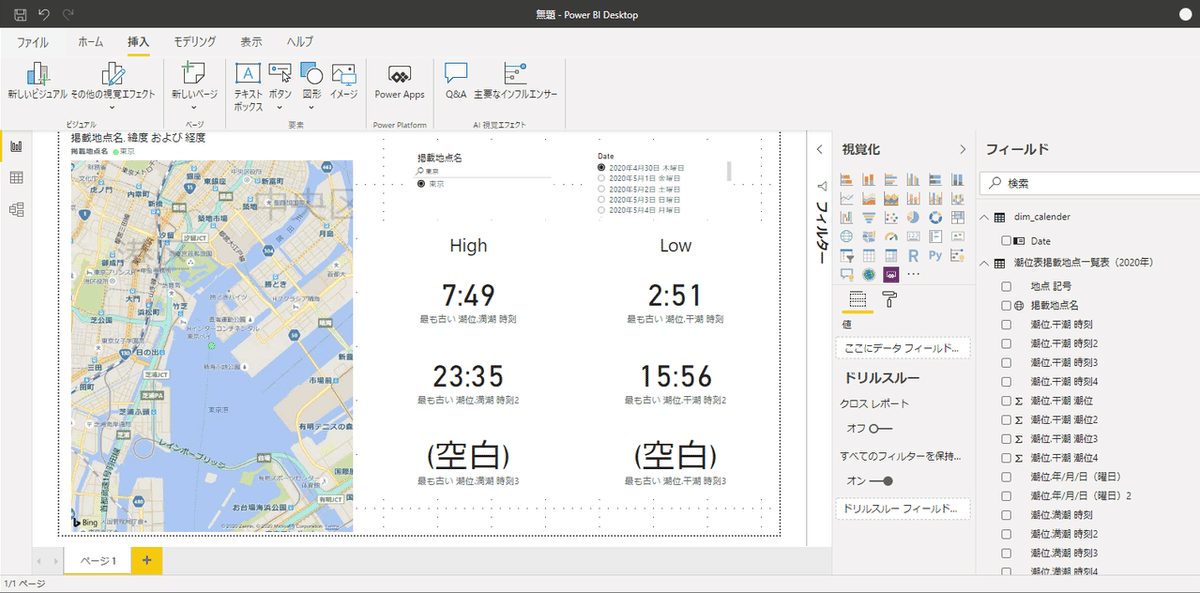Screen dimensions: 1200x593
Task: Select 東京 radio in 掲載地点名 slicer
Action: click(x=421, y=184)
